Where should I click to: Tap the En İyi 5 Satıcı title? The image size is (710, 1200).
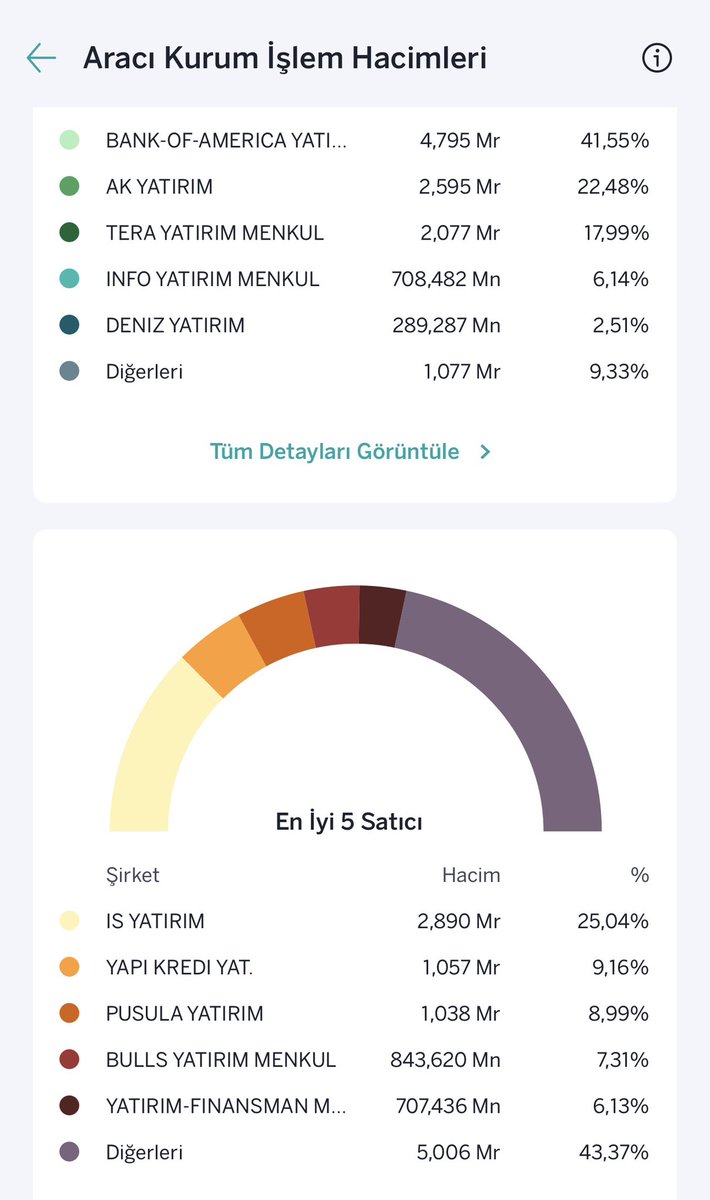[x=349, y=822]
